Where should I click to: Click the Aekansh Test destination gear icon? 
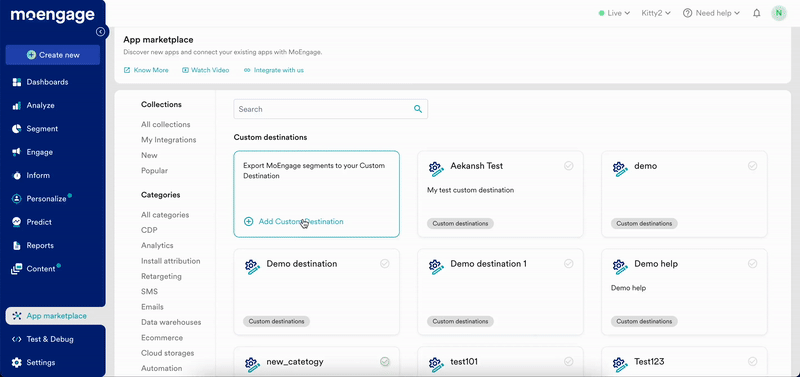pos(435,169)
